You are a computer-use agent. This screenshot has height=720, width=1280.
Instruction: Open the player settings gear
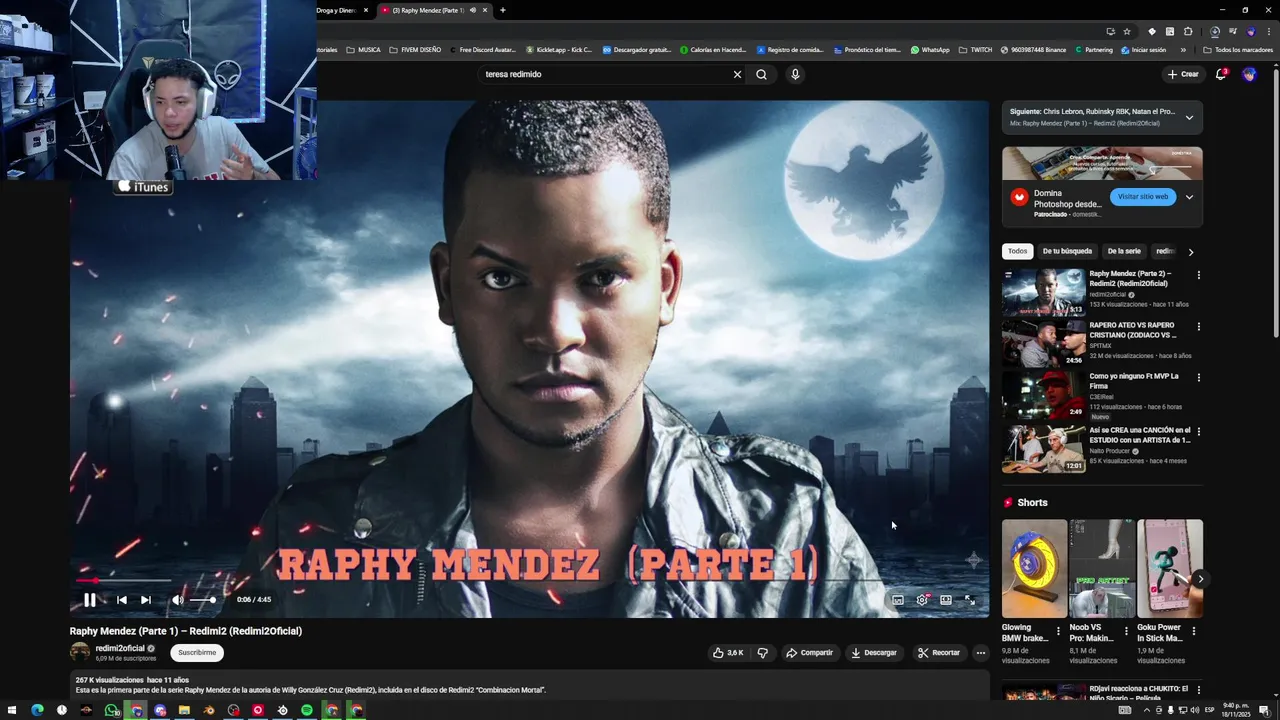922,600
